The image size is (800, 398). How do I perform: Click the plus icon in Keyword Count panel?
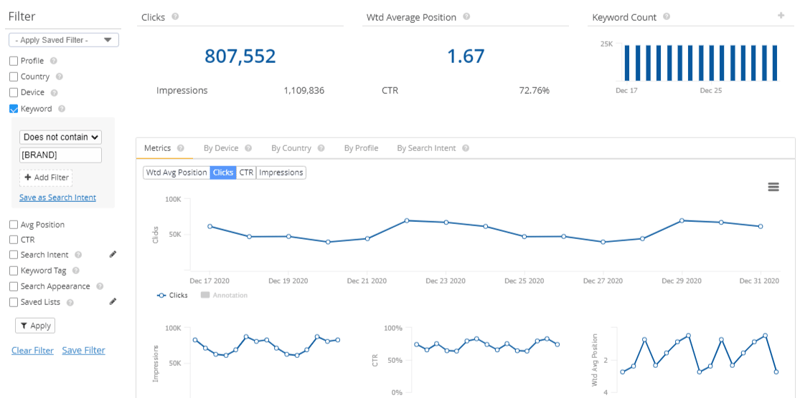pyautogui.click(x=781, y=16)
